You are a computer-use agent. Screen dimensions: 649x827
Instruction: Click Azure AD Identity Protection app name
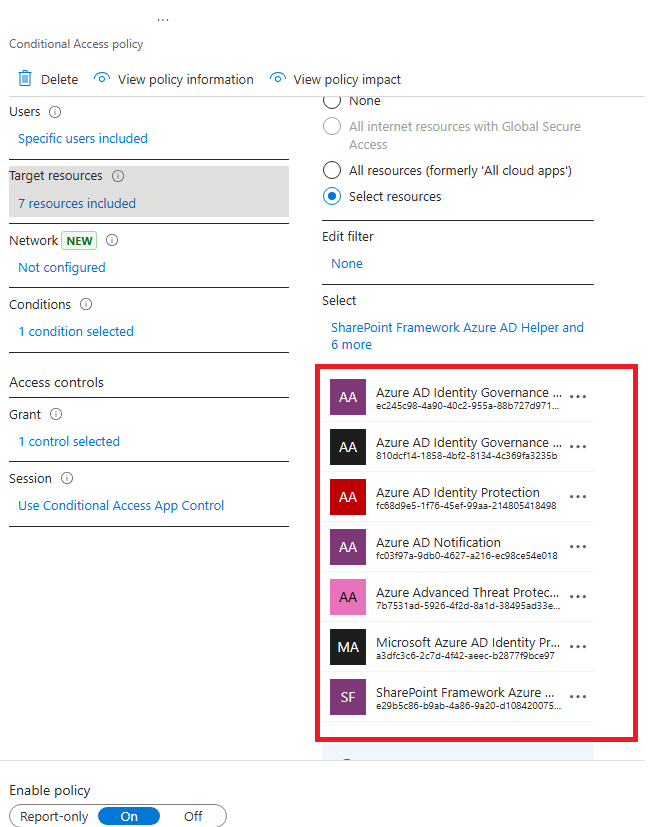point(458,492)
